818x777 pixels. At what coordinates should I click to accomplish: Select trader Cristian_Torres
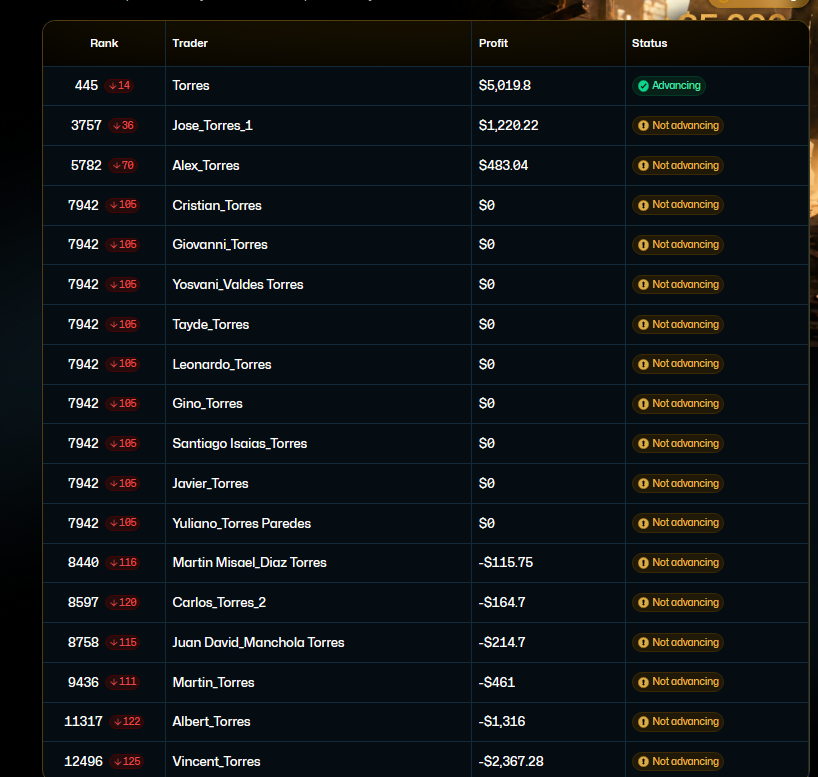click(217, 205)
